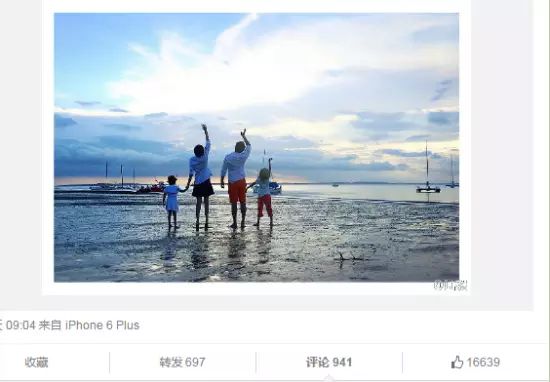Click 转发 697 to repost
Viewport: 550px width, 382px height.
(x=182, y=362)
